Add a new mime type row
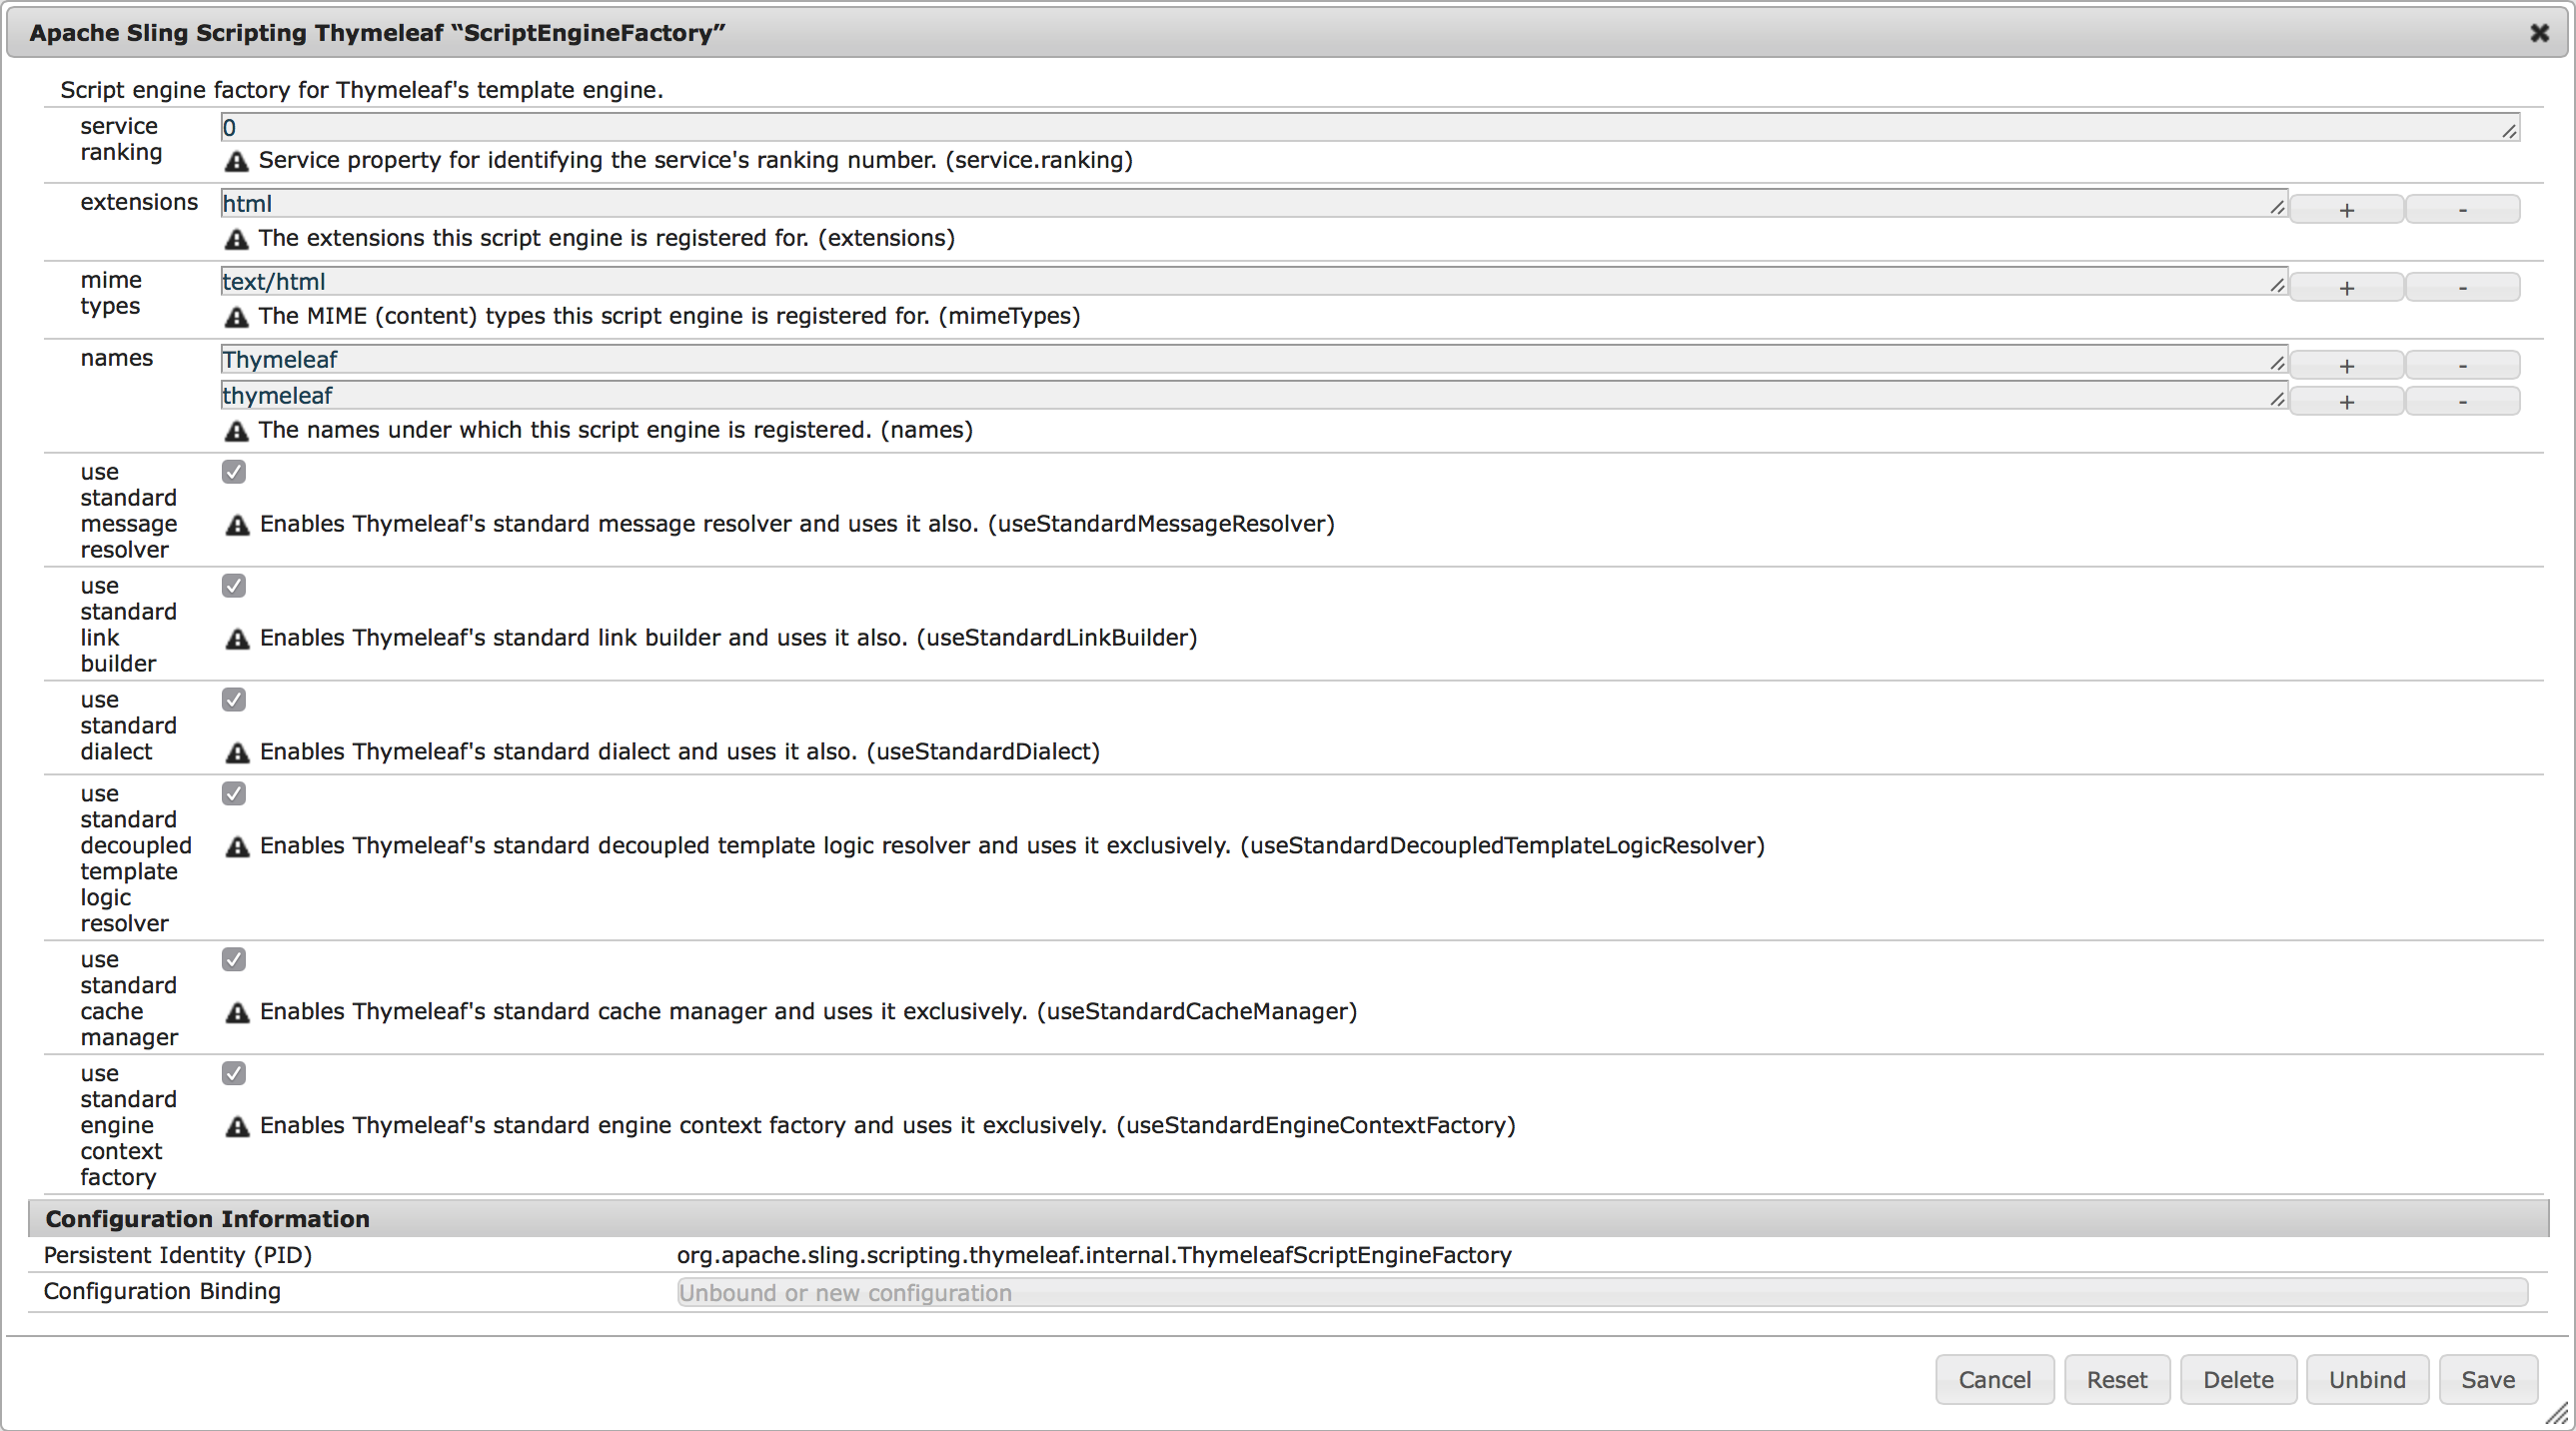 tap(2346, 286)
